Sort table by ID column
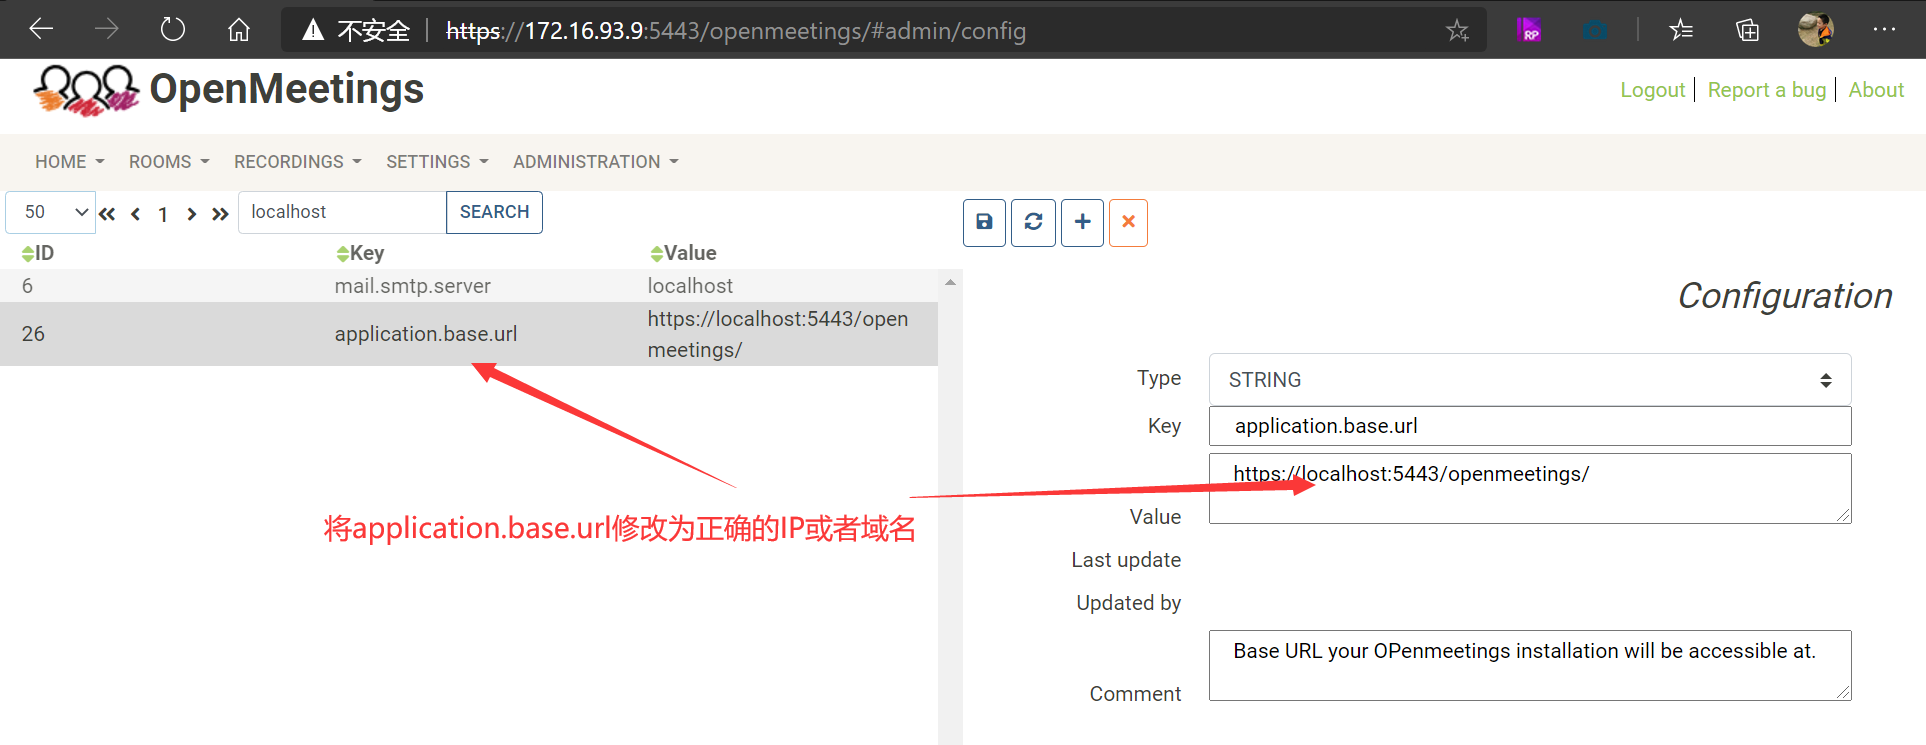 (x=37, y=253)
